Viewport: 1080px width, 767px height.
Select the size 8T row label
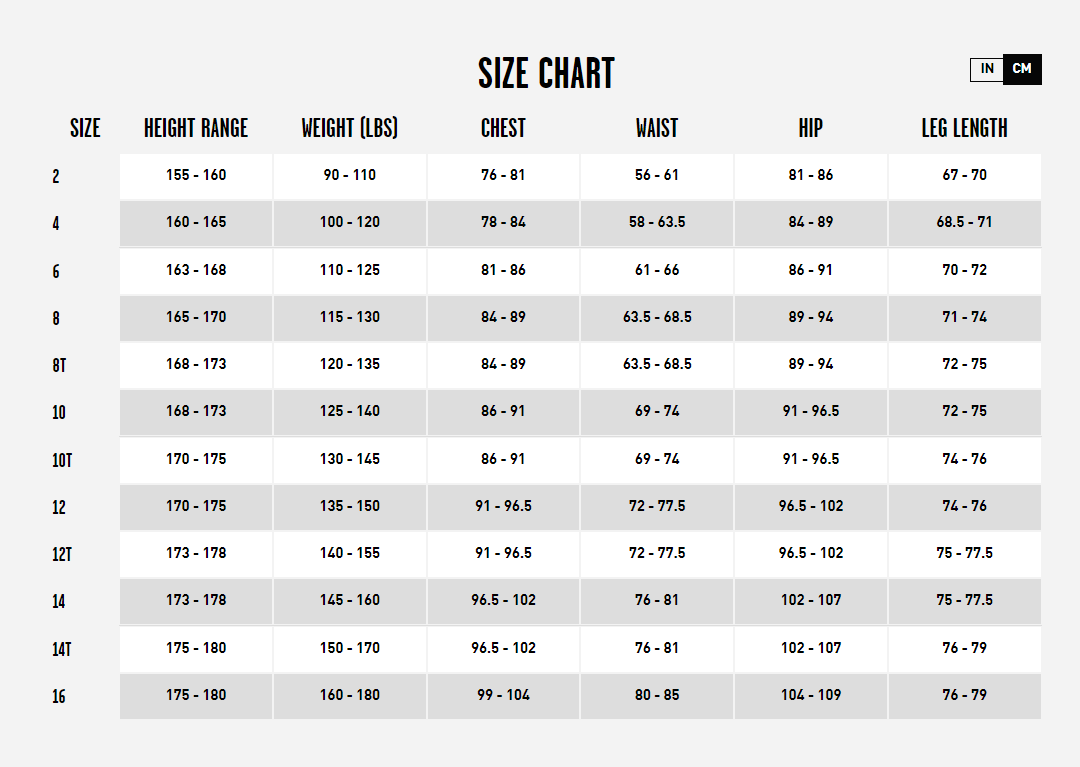(59, 365)
